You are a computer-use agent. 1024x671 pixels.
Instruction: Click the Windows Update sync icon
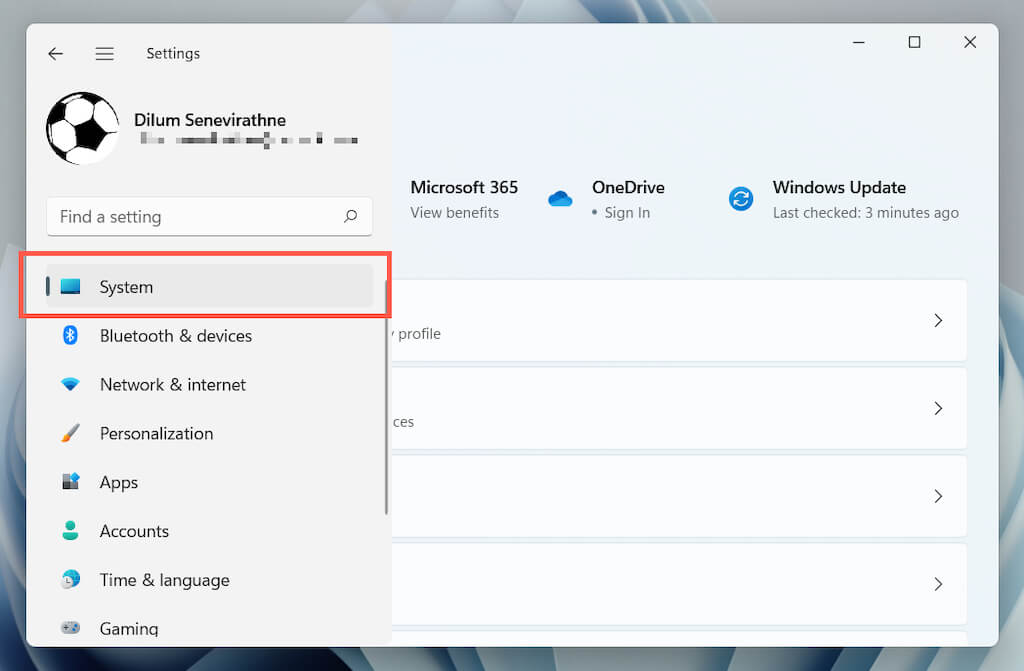point(741,199)
